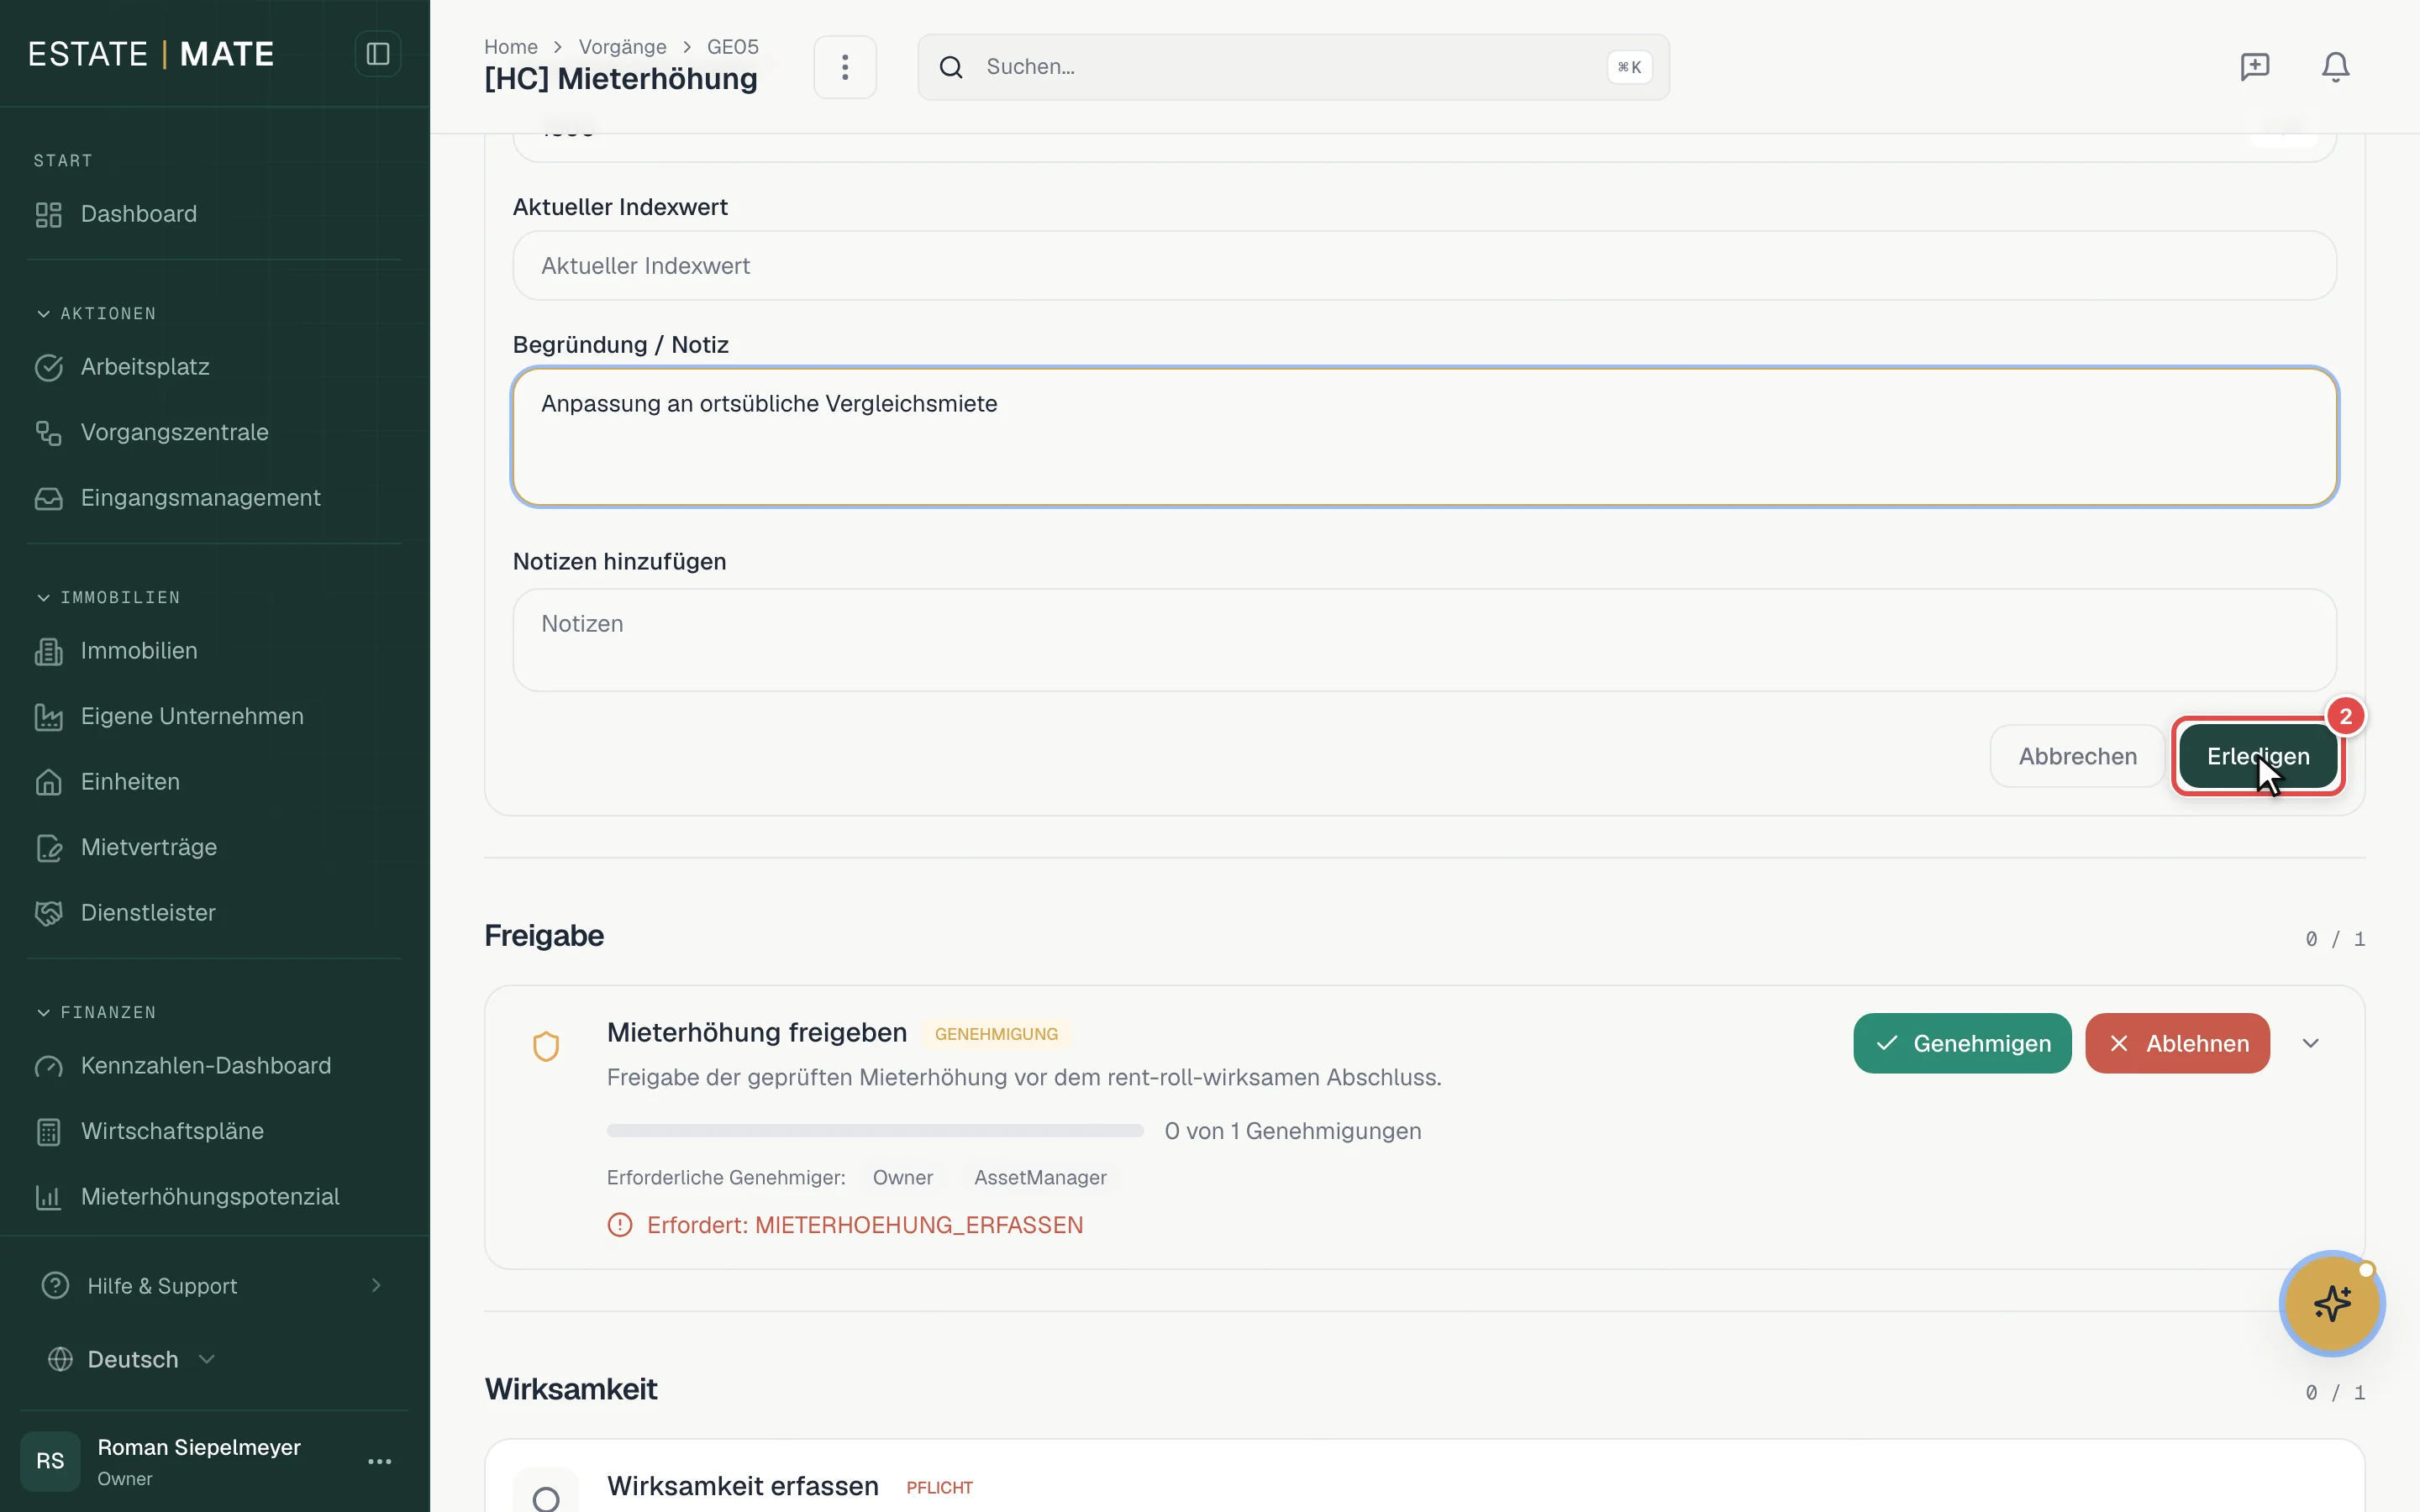Image resolution: width=2420 pixels, height=1512 pixels.
Task: Open the AI assistant sparkle button
Action: tap(2332, 1303)
